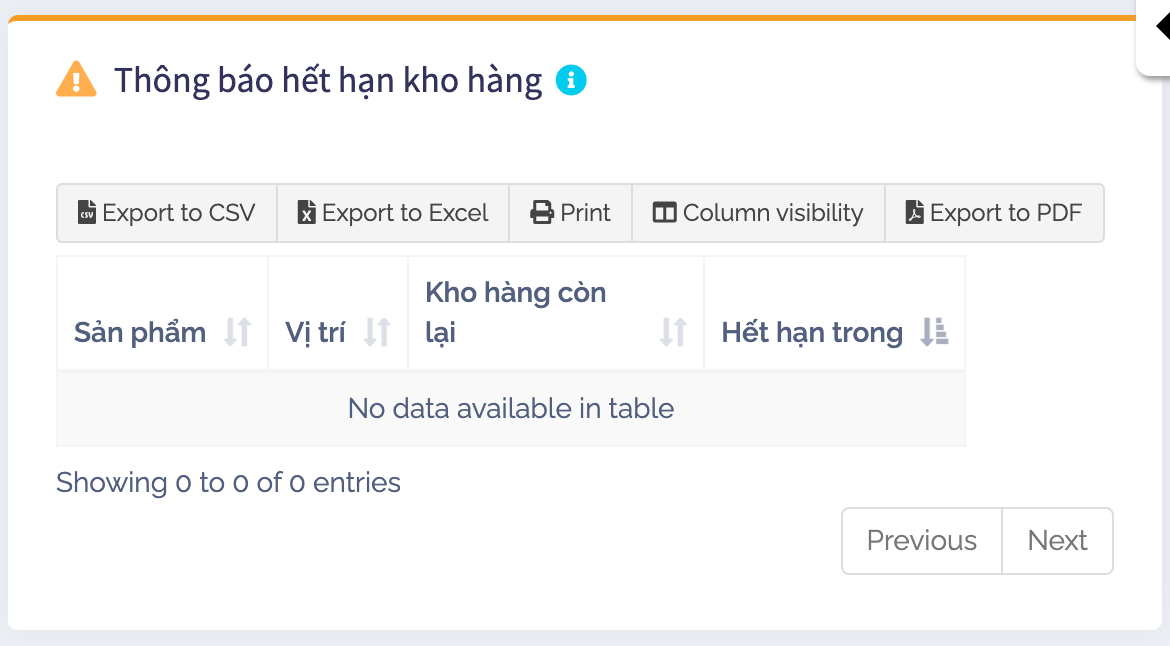Click the Kho hàng còn lại header text
Image resolution: width=1170 pixels, height=646 pixels.
click(515, 311)
